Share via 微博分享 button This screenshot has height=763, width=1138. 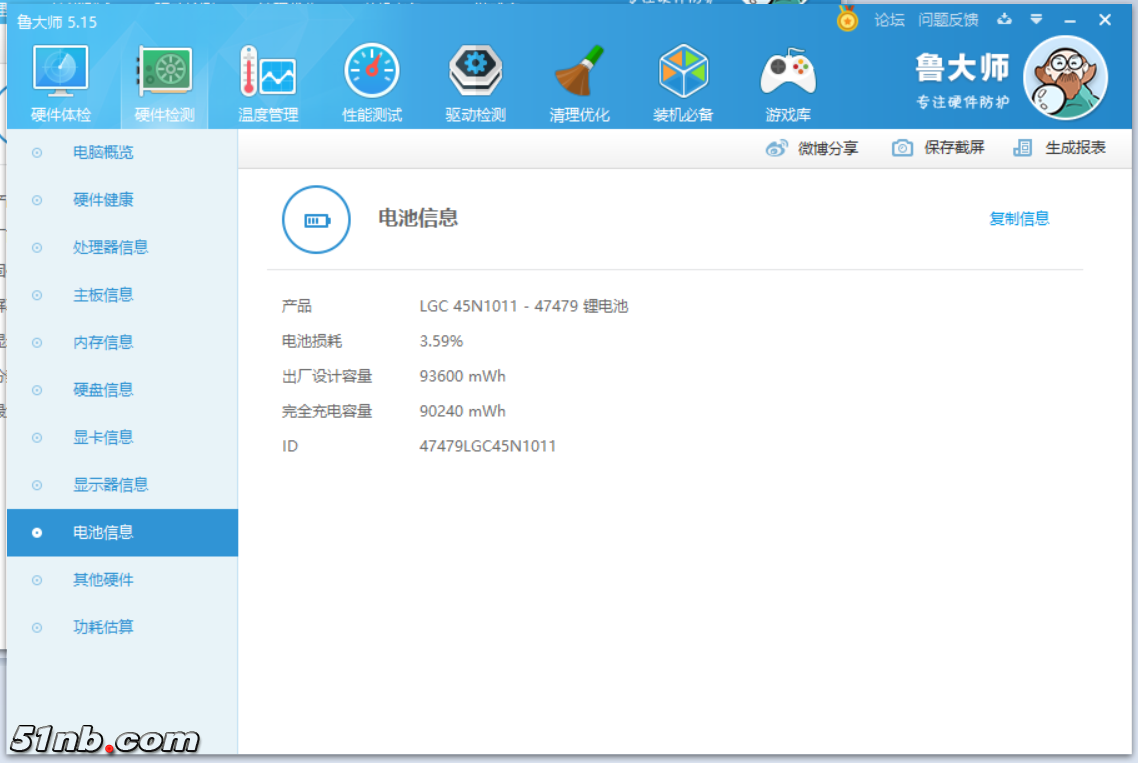pos(812,148)
